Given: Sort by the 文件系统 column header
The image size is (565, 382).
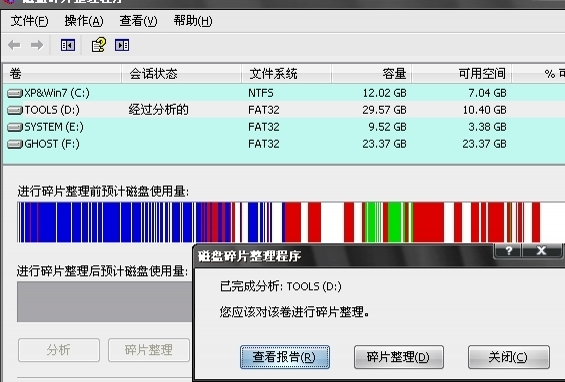Looking at the screenshot, I should (x=286, y=74).
